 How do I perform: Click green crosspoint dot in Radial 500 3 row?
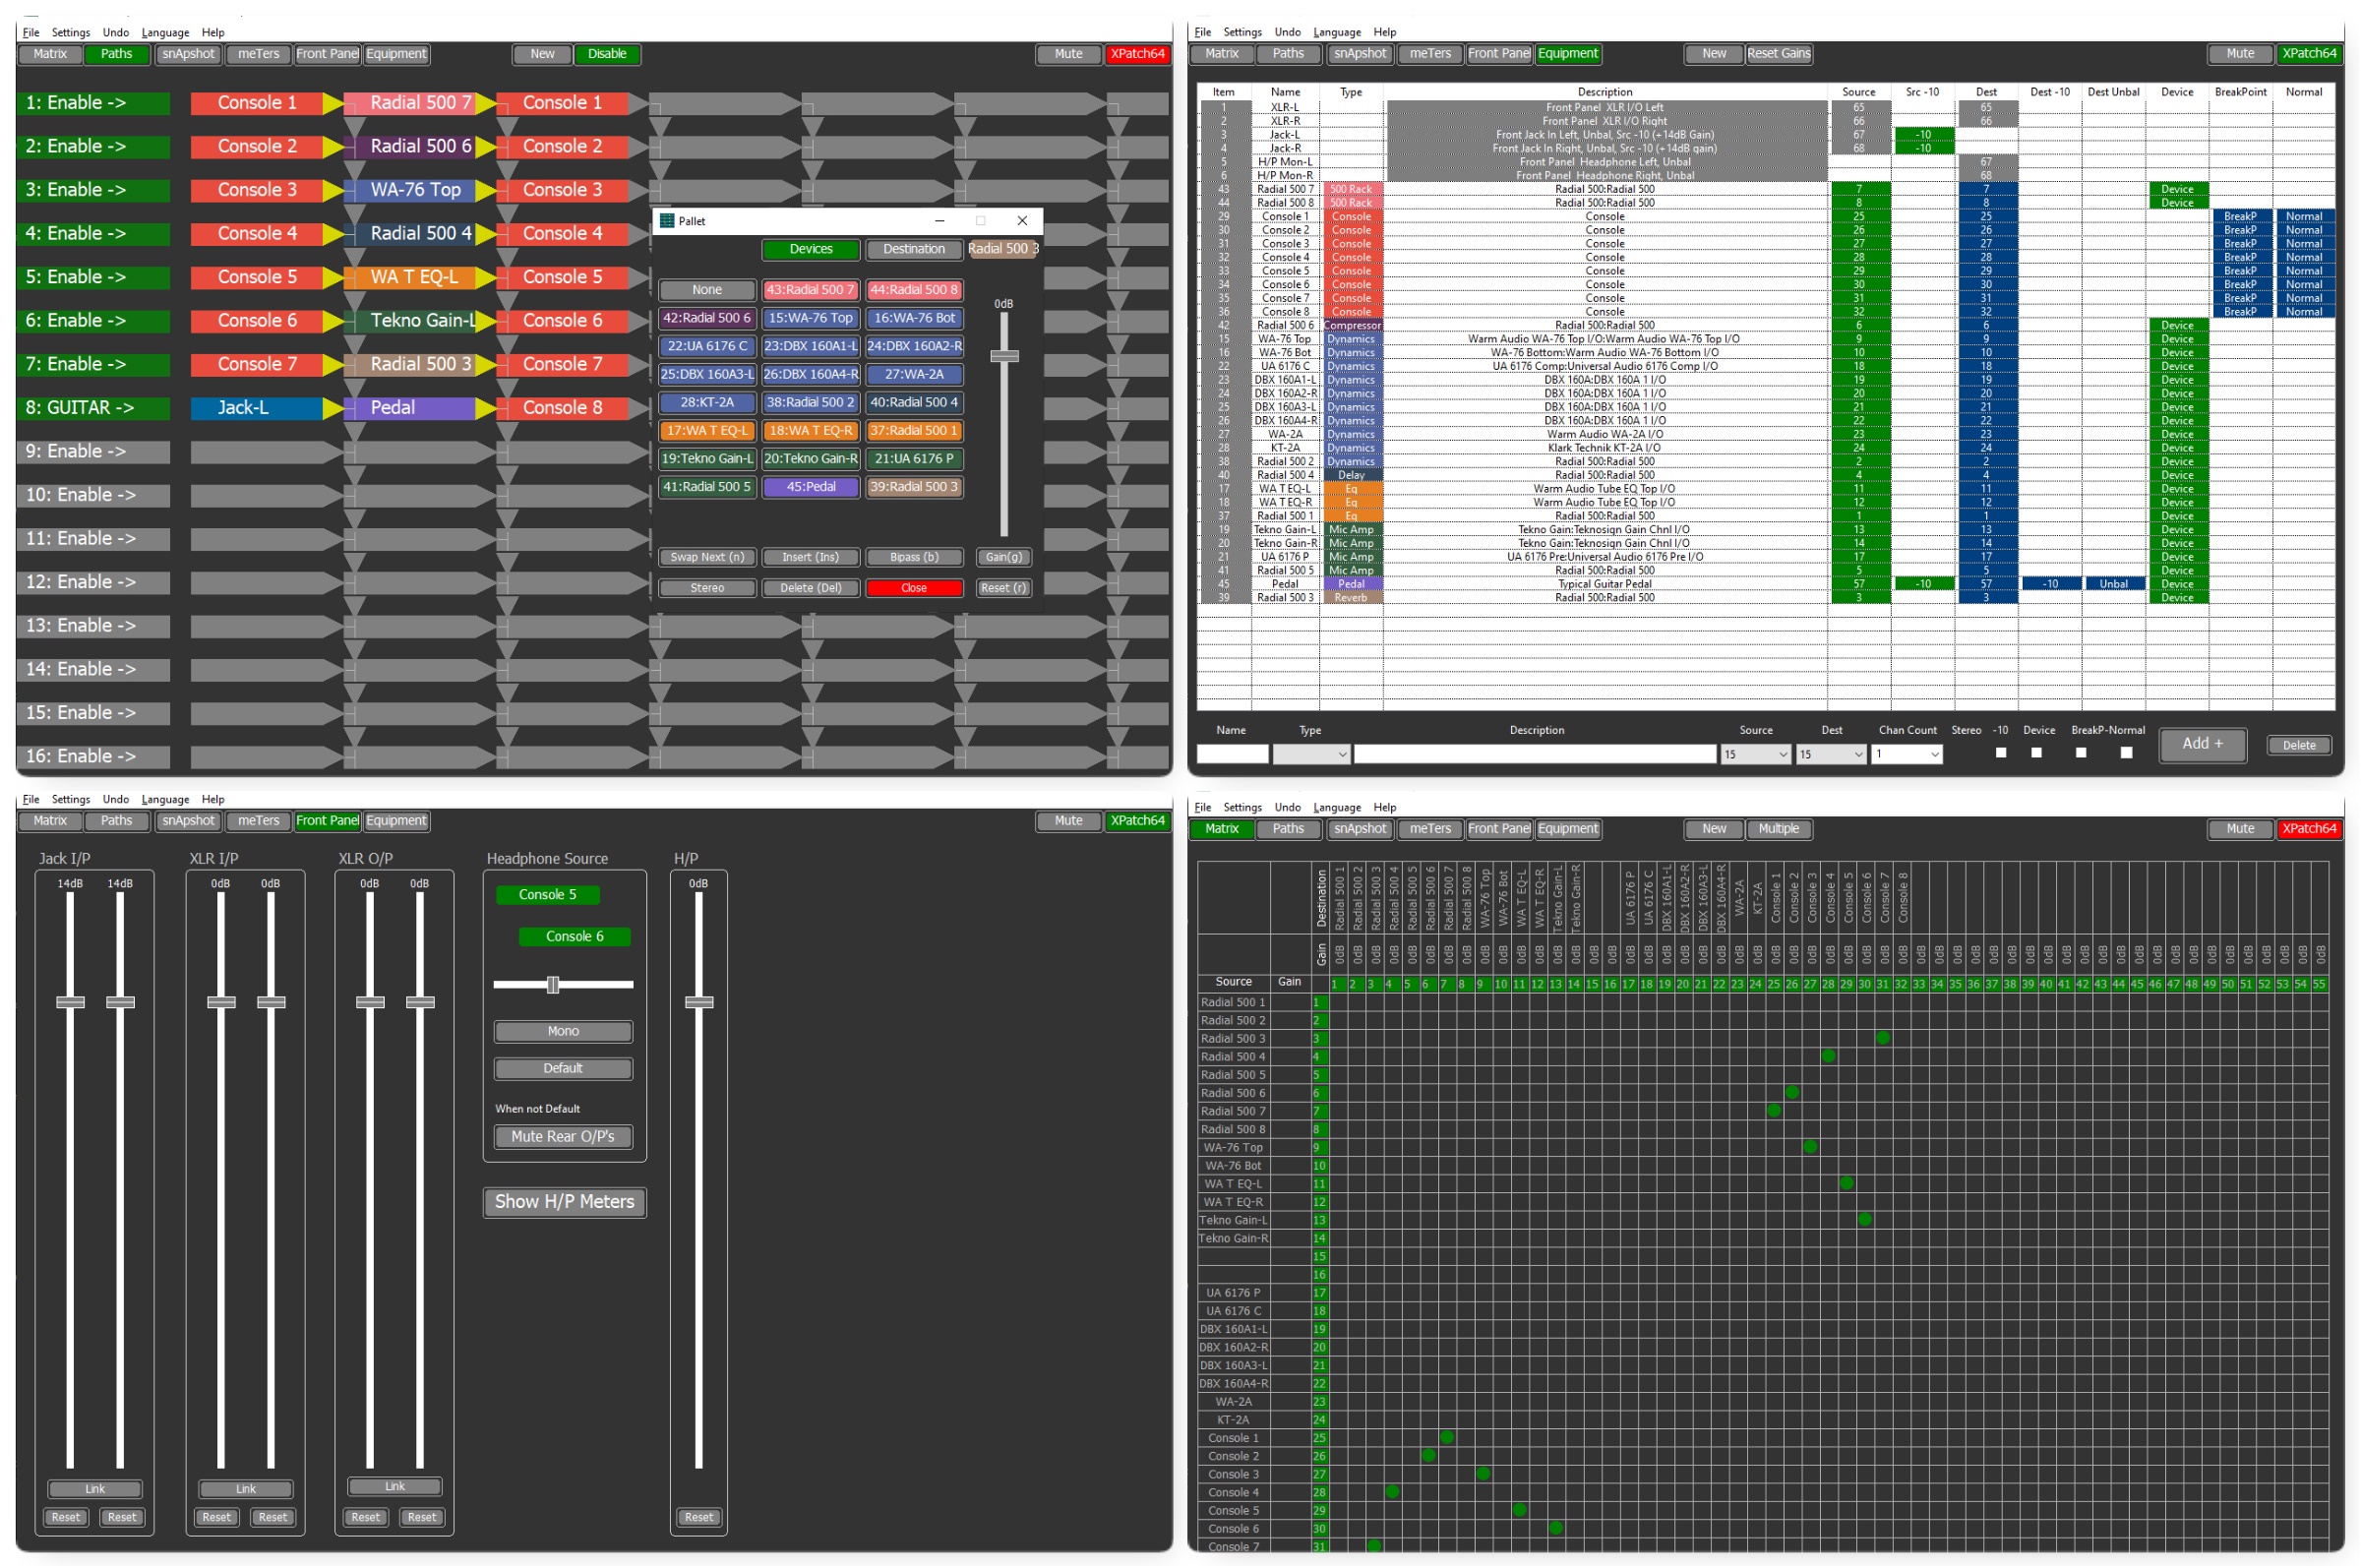tap(1882, 1038)
